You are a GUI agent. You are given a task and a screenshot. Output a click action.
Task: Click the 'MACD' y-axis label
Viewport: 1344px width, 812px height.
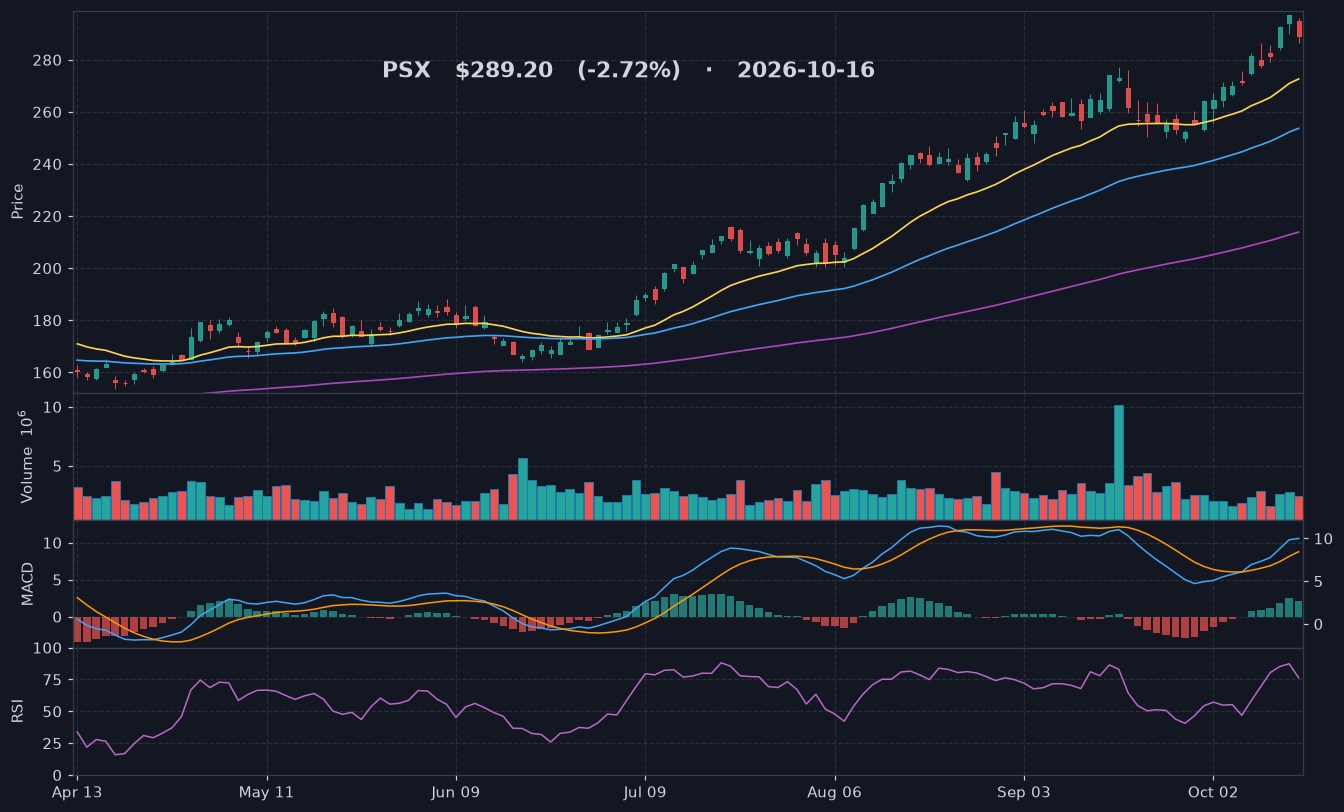28,583
